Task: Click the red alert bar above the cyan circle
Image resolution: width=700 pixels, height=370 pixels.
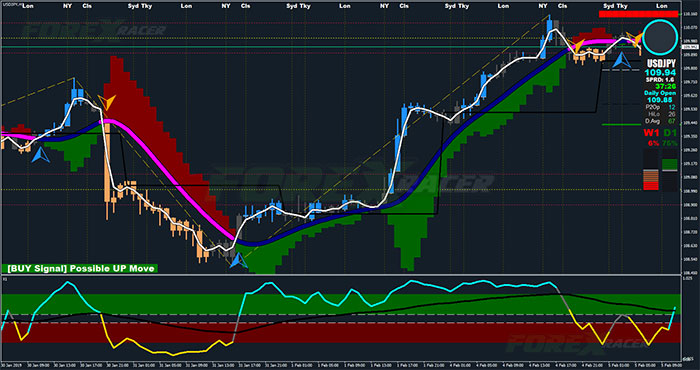Action: pos(638,14)
